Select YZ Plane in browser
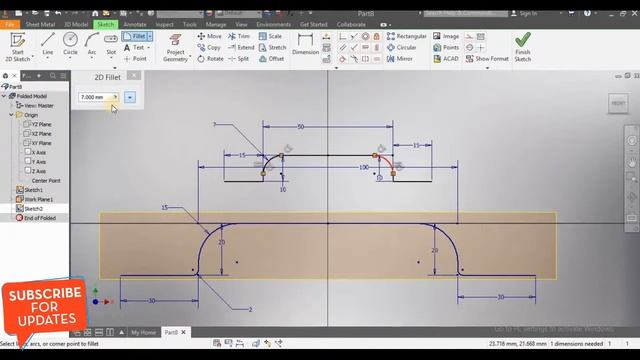The width and height of the screenshot is (640, 360). 38,124
